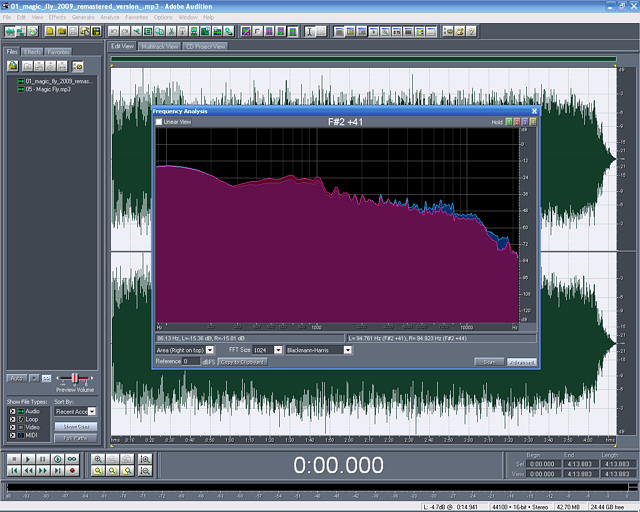Viewport: 640px width, 512px height.
Task: Switch to the Favorites panel tab
Action: point(58,52)
